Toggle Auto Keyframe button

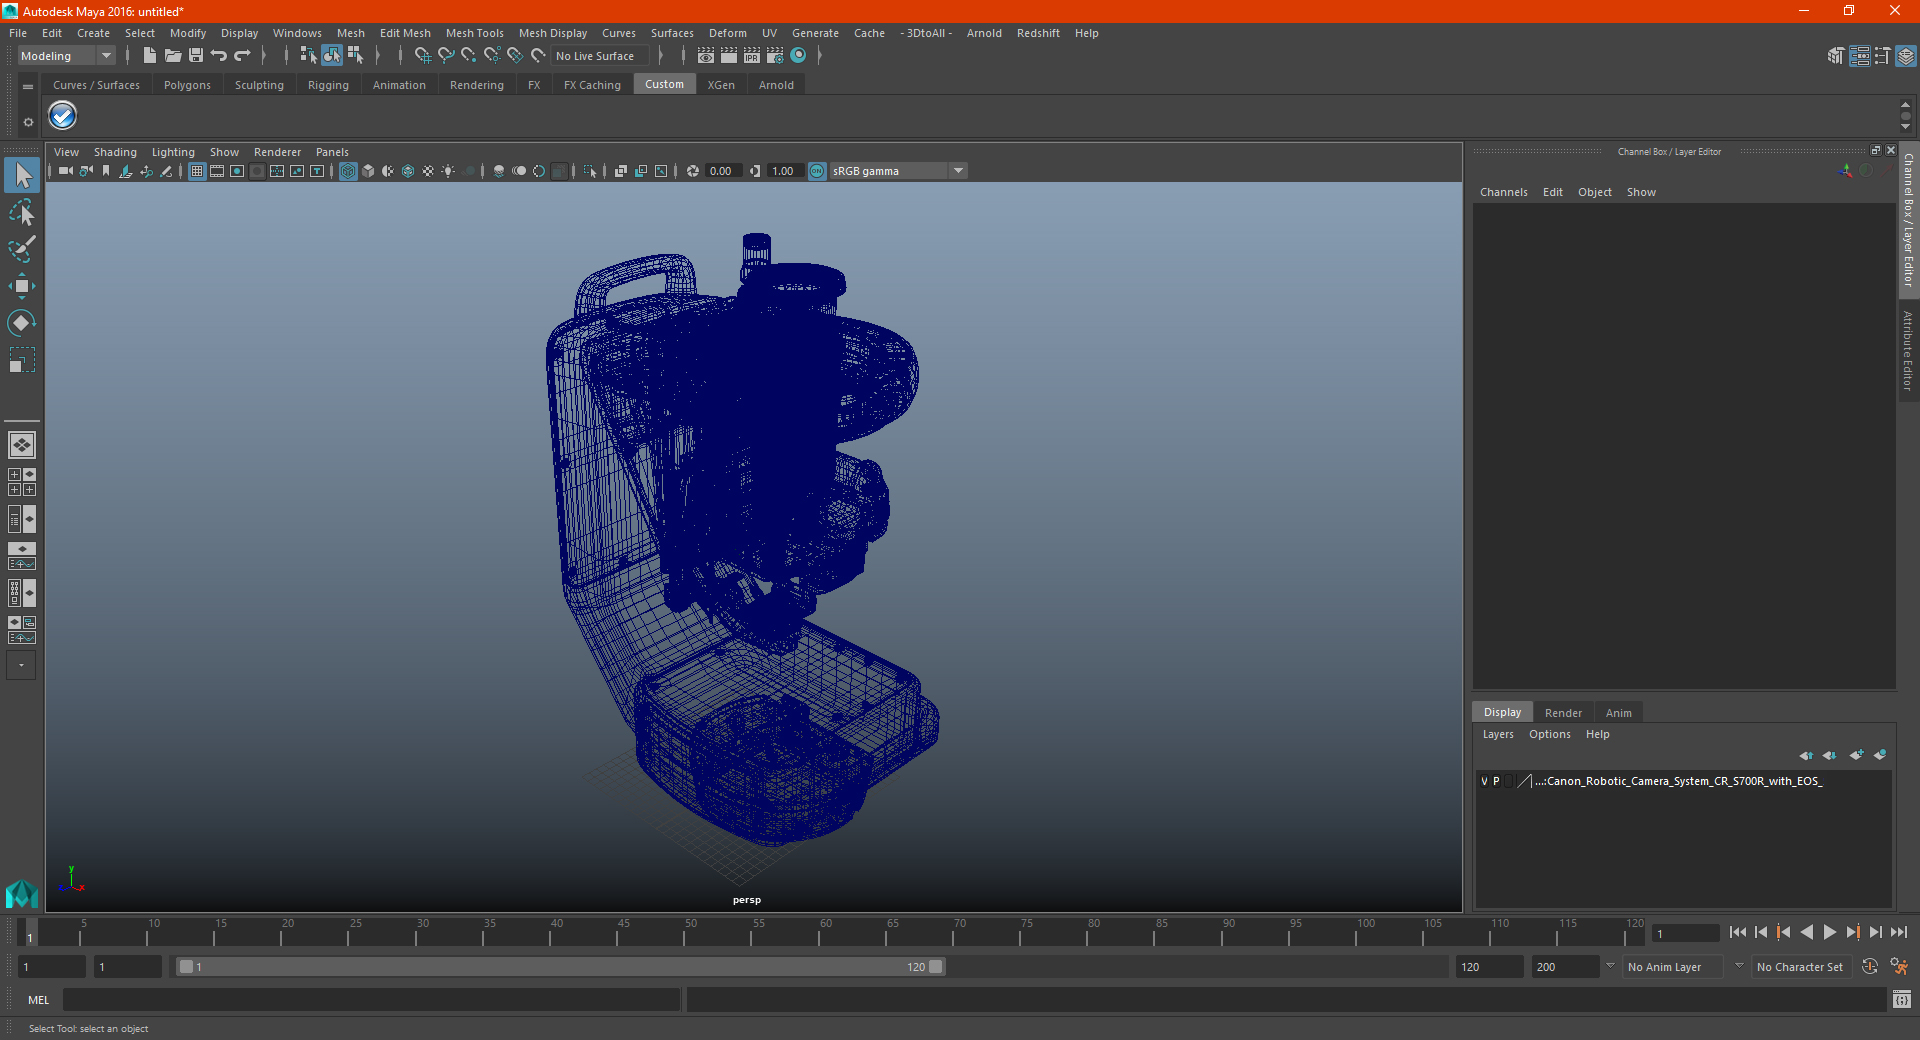pyautogui.click(x=1870, y=967)
